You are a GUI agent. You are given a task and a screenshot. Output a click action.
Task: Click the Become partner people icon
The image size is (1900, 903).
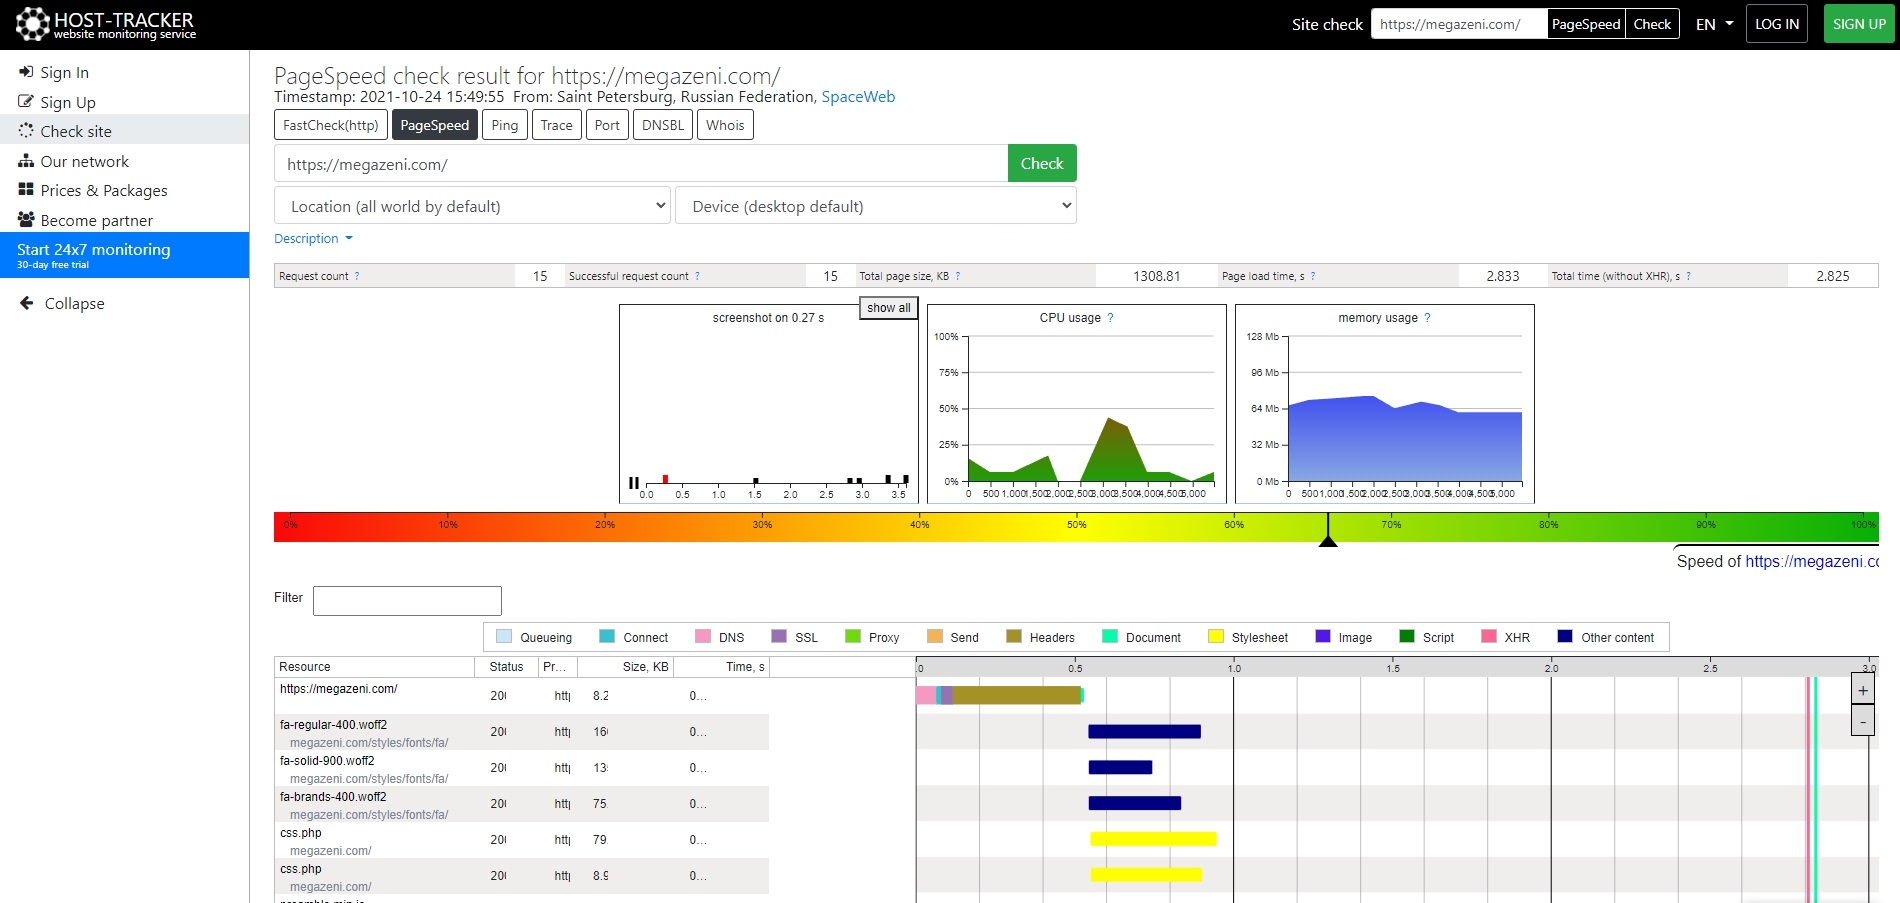[x=26, y=220]
